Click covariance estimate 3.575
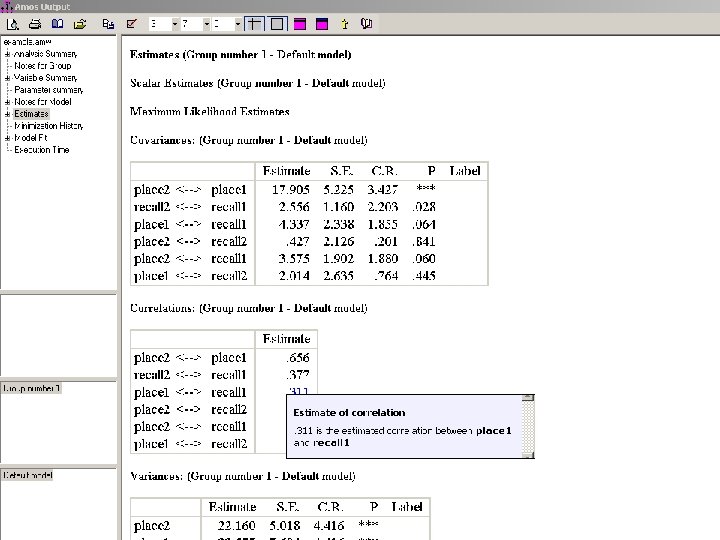Viewport: 720px width, 540px height. [294, 259]
